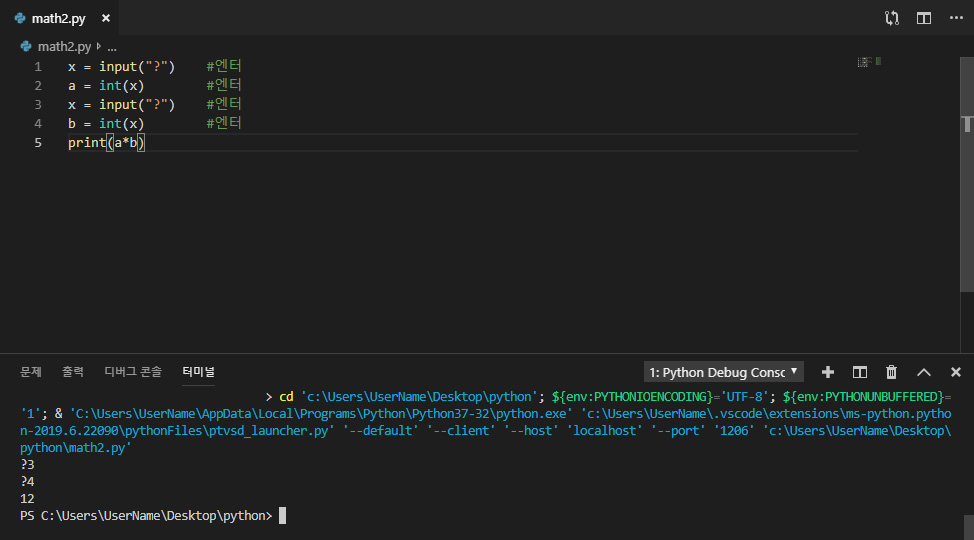Image resolution: width=974 pixels, height=540 pixels.
Task: Click the 'a = int(x)' code line
Action: coord(106,86)
